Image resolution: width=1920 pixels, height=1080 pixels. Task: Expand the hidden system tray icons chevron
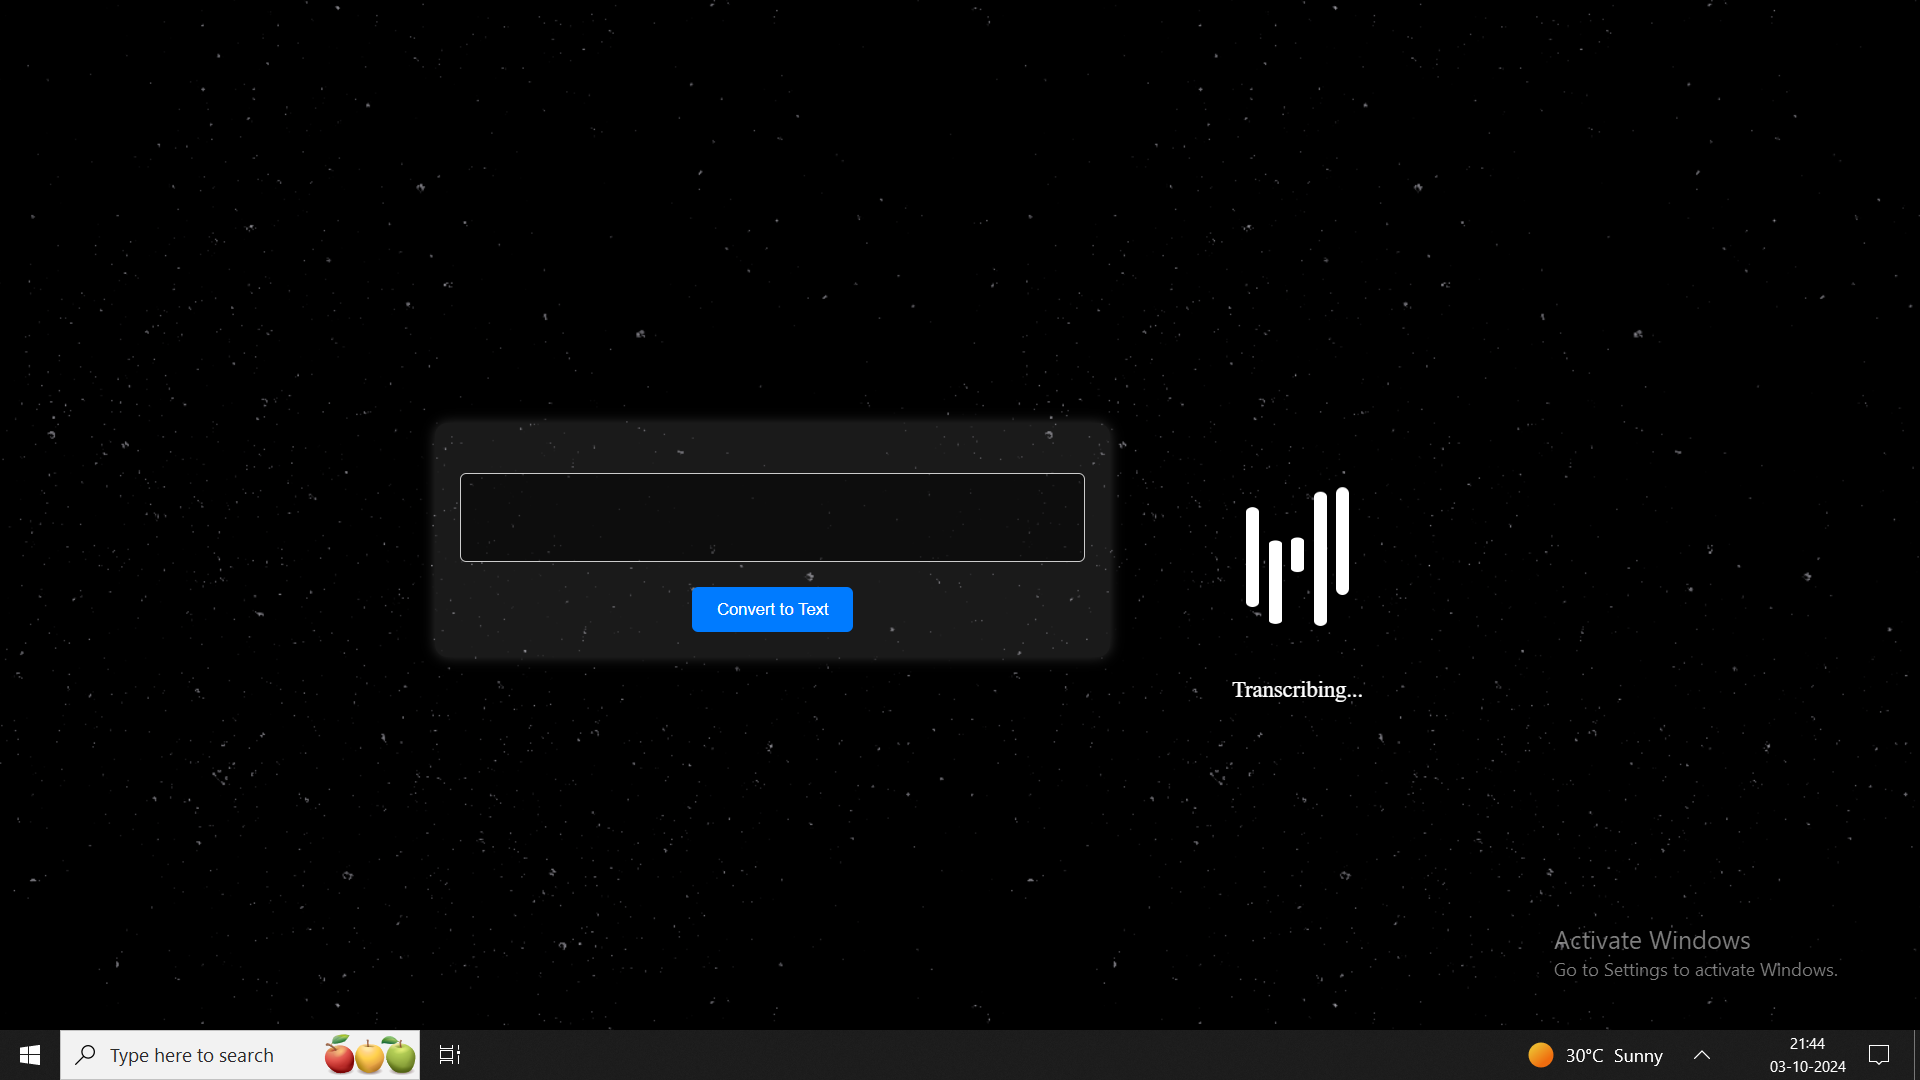pos(1702,1055)
